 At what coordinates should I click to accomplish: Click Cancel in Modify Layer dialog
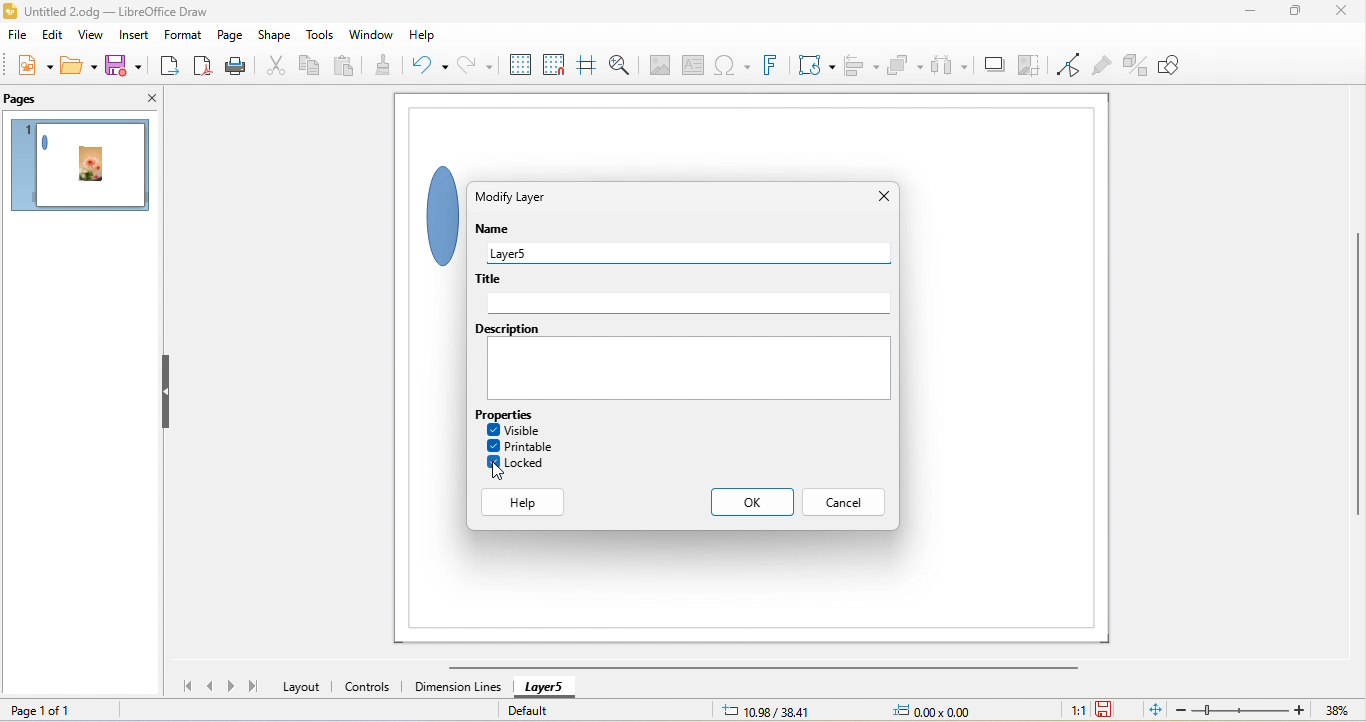845,503
